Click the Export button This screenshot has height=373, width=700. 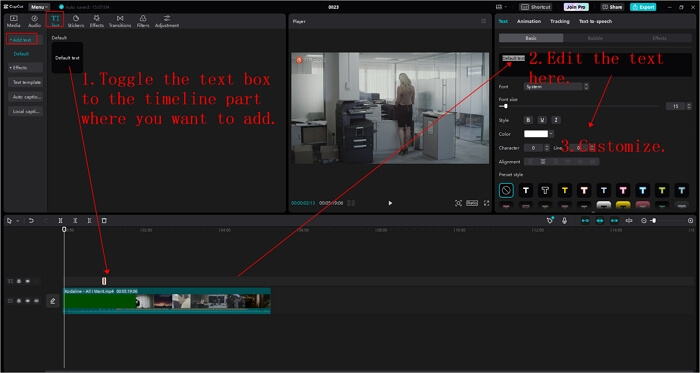point(643,7)
